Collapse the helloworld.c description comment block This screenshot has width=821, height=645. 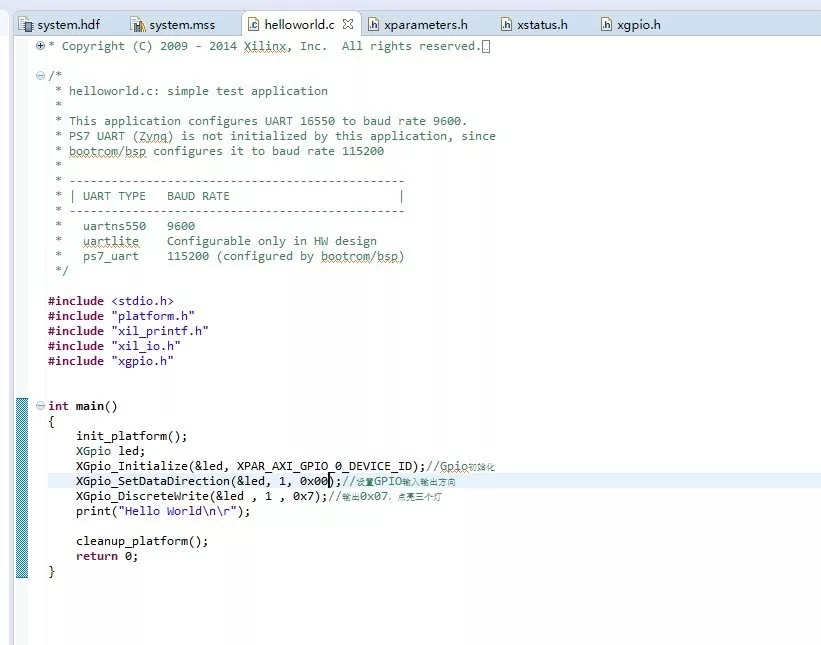tap(40, 75)
